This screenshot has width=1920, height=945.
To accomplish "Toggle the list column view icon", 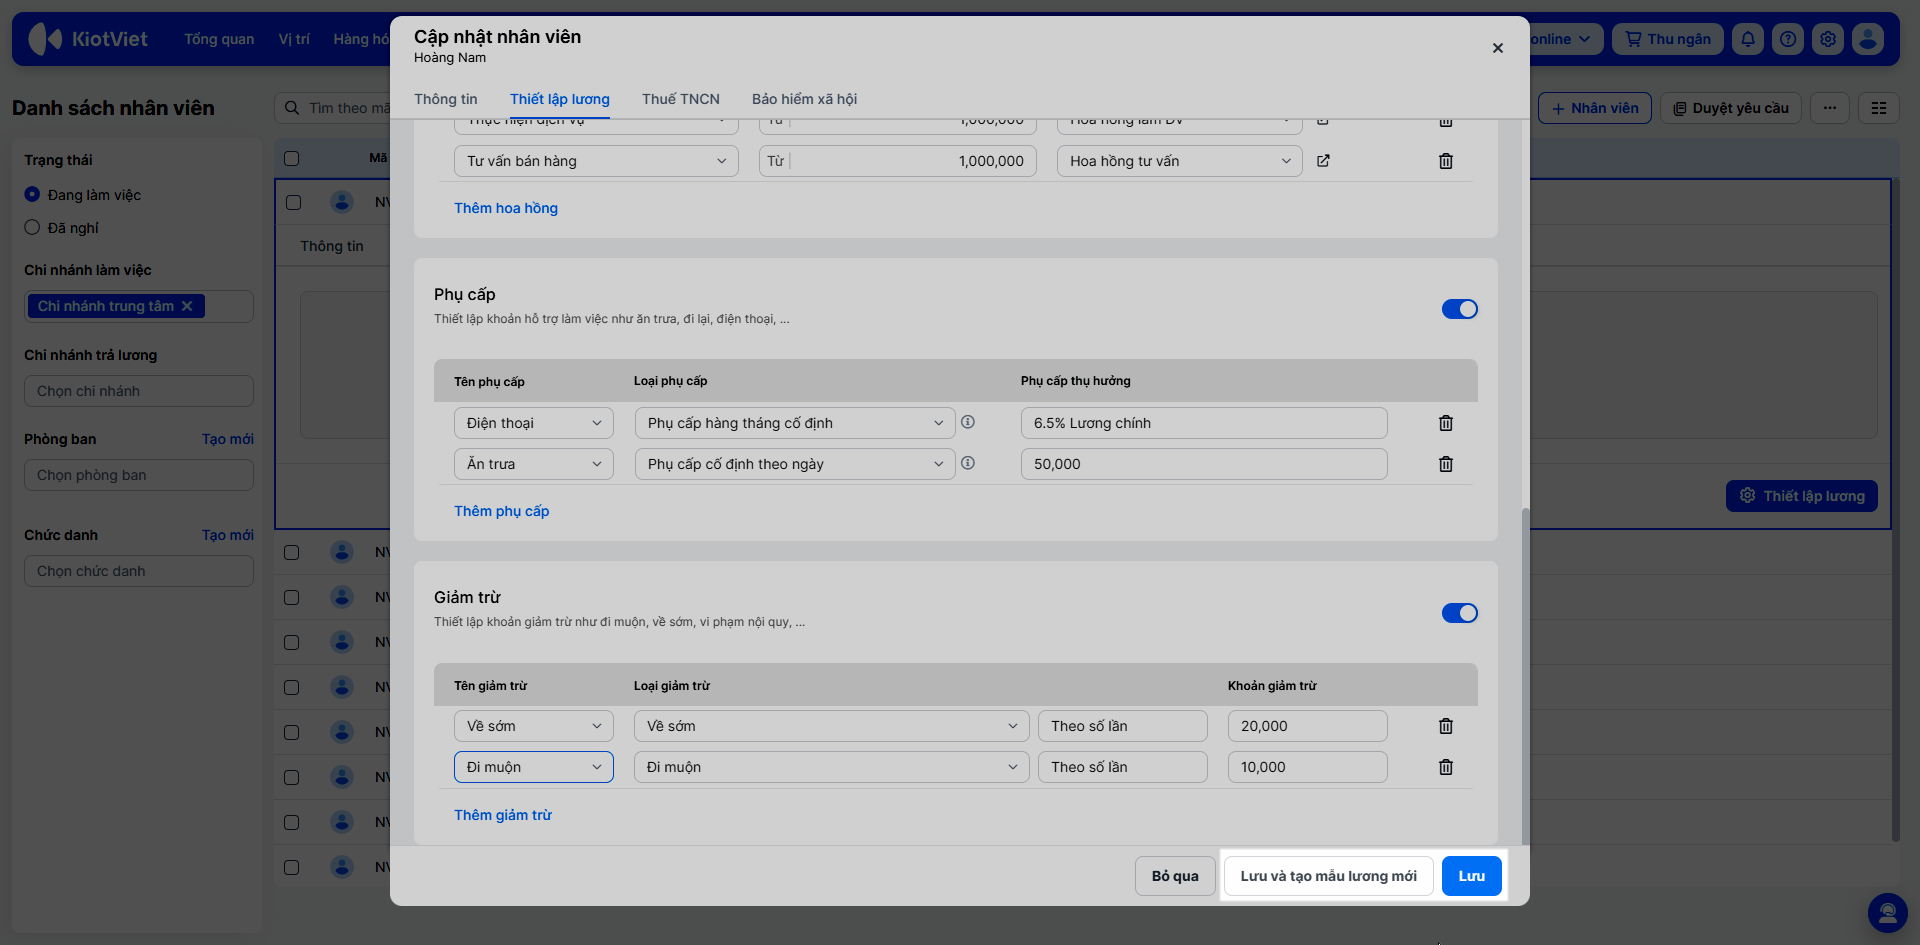I will (x=1879, y=108).
